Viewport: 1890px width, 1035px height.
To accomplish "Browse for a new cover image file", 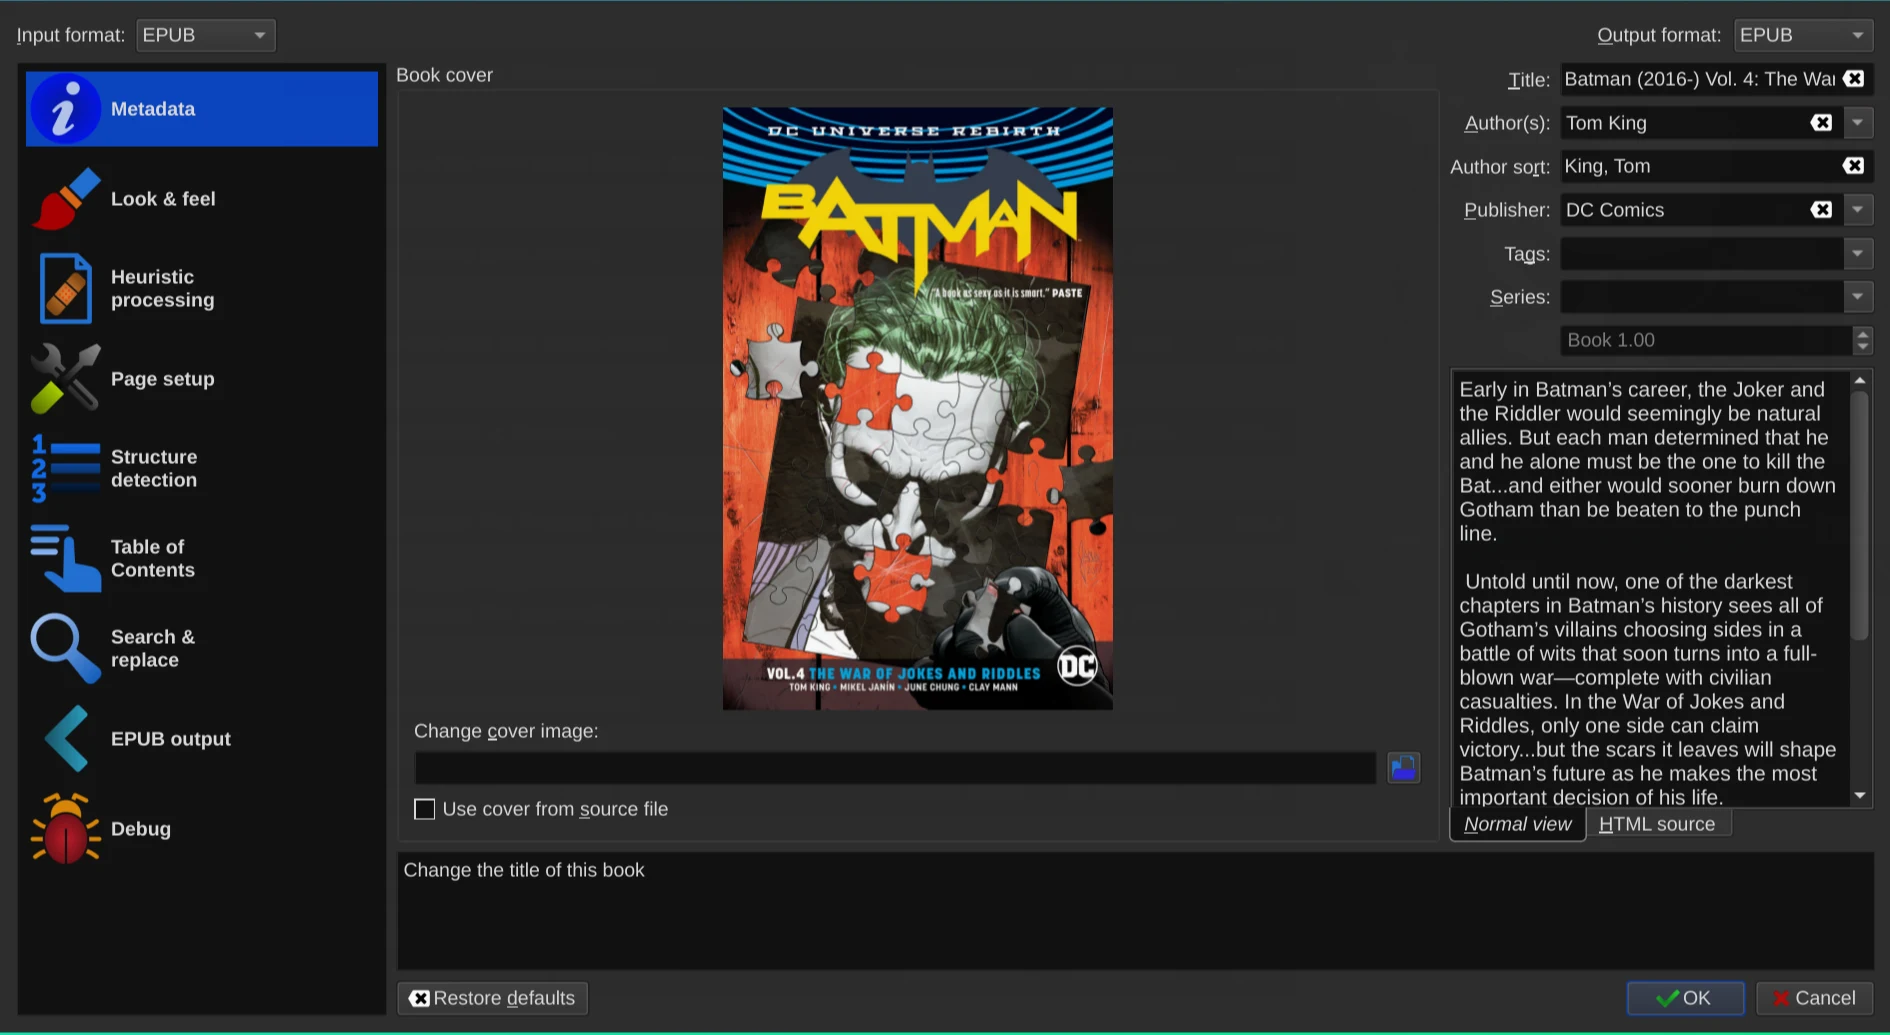I will pos(1404,768).
